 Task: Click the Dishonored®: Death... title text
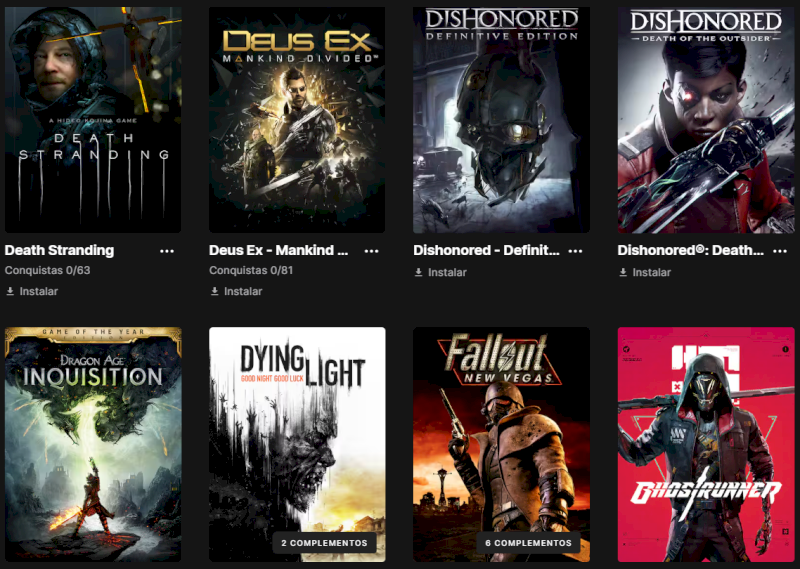(x=690, y=251)
